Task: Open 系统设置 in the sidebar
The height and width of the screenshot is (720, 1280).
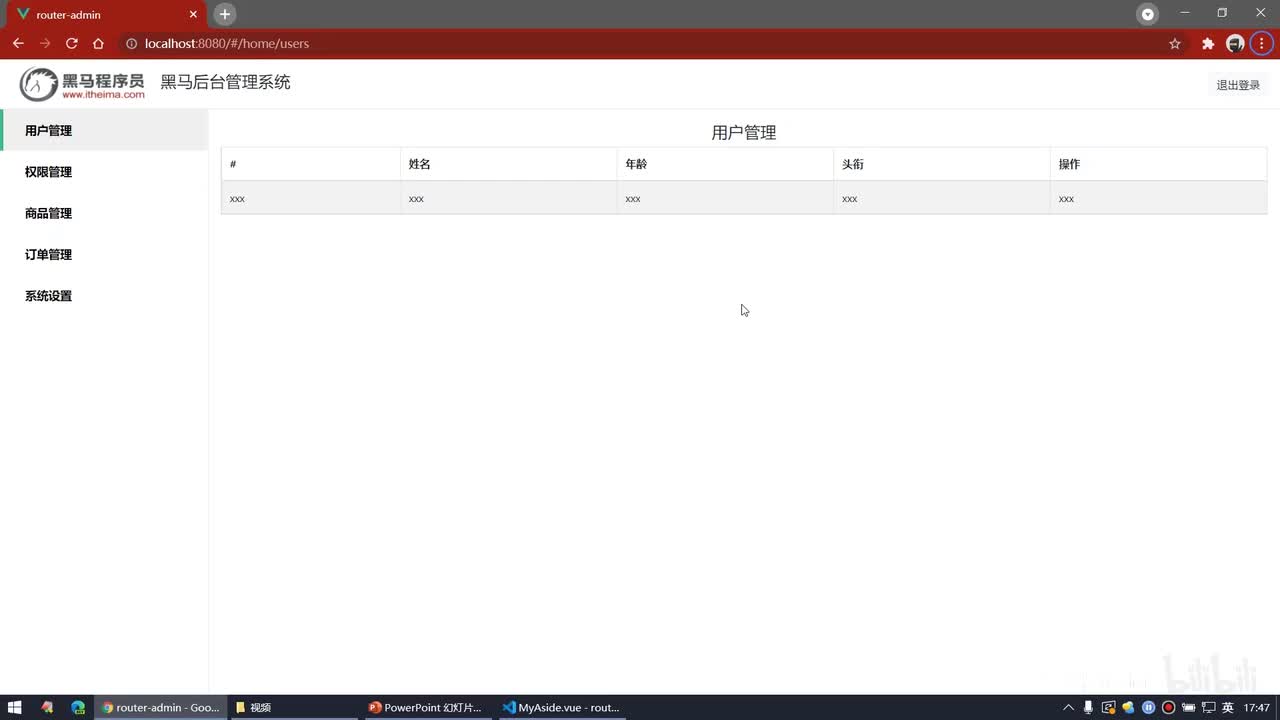Action: coord(104,296)
